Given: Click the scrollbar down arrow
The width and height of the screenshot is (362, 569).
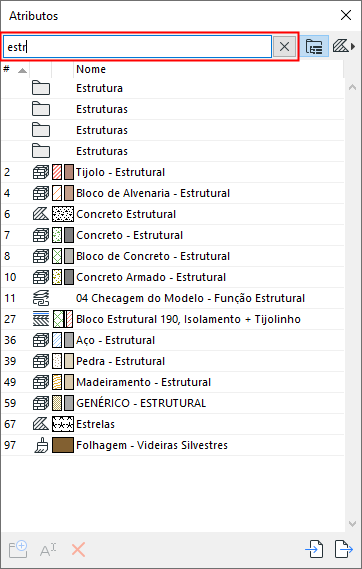Looking at the screenshot, I should tap(352, 524).
